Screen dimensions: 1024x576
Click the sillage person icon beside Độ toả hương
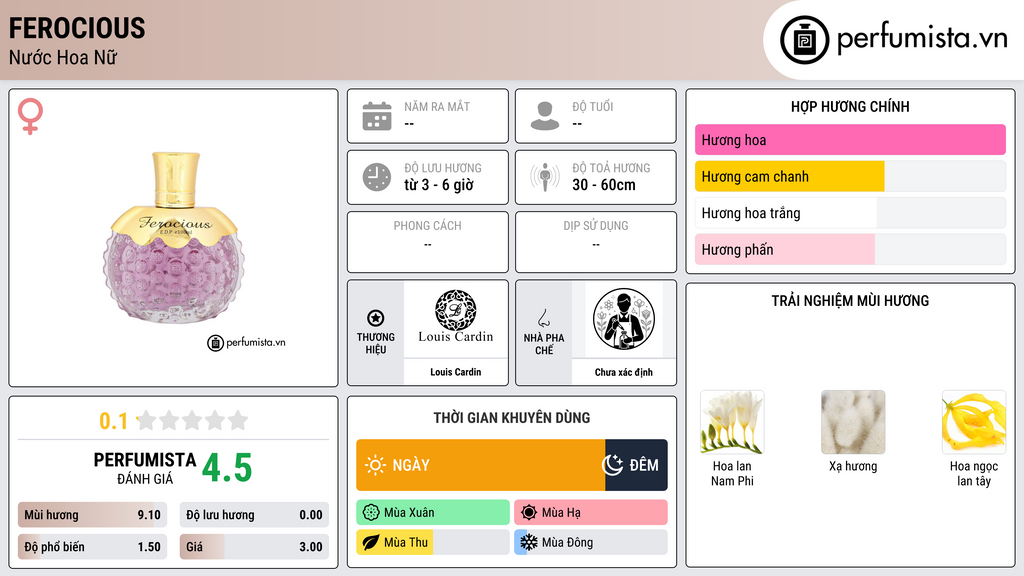pos(545,177)
